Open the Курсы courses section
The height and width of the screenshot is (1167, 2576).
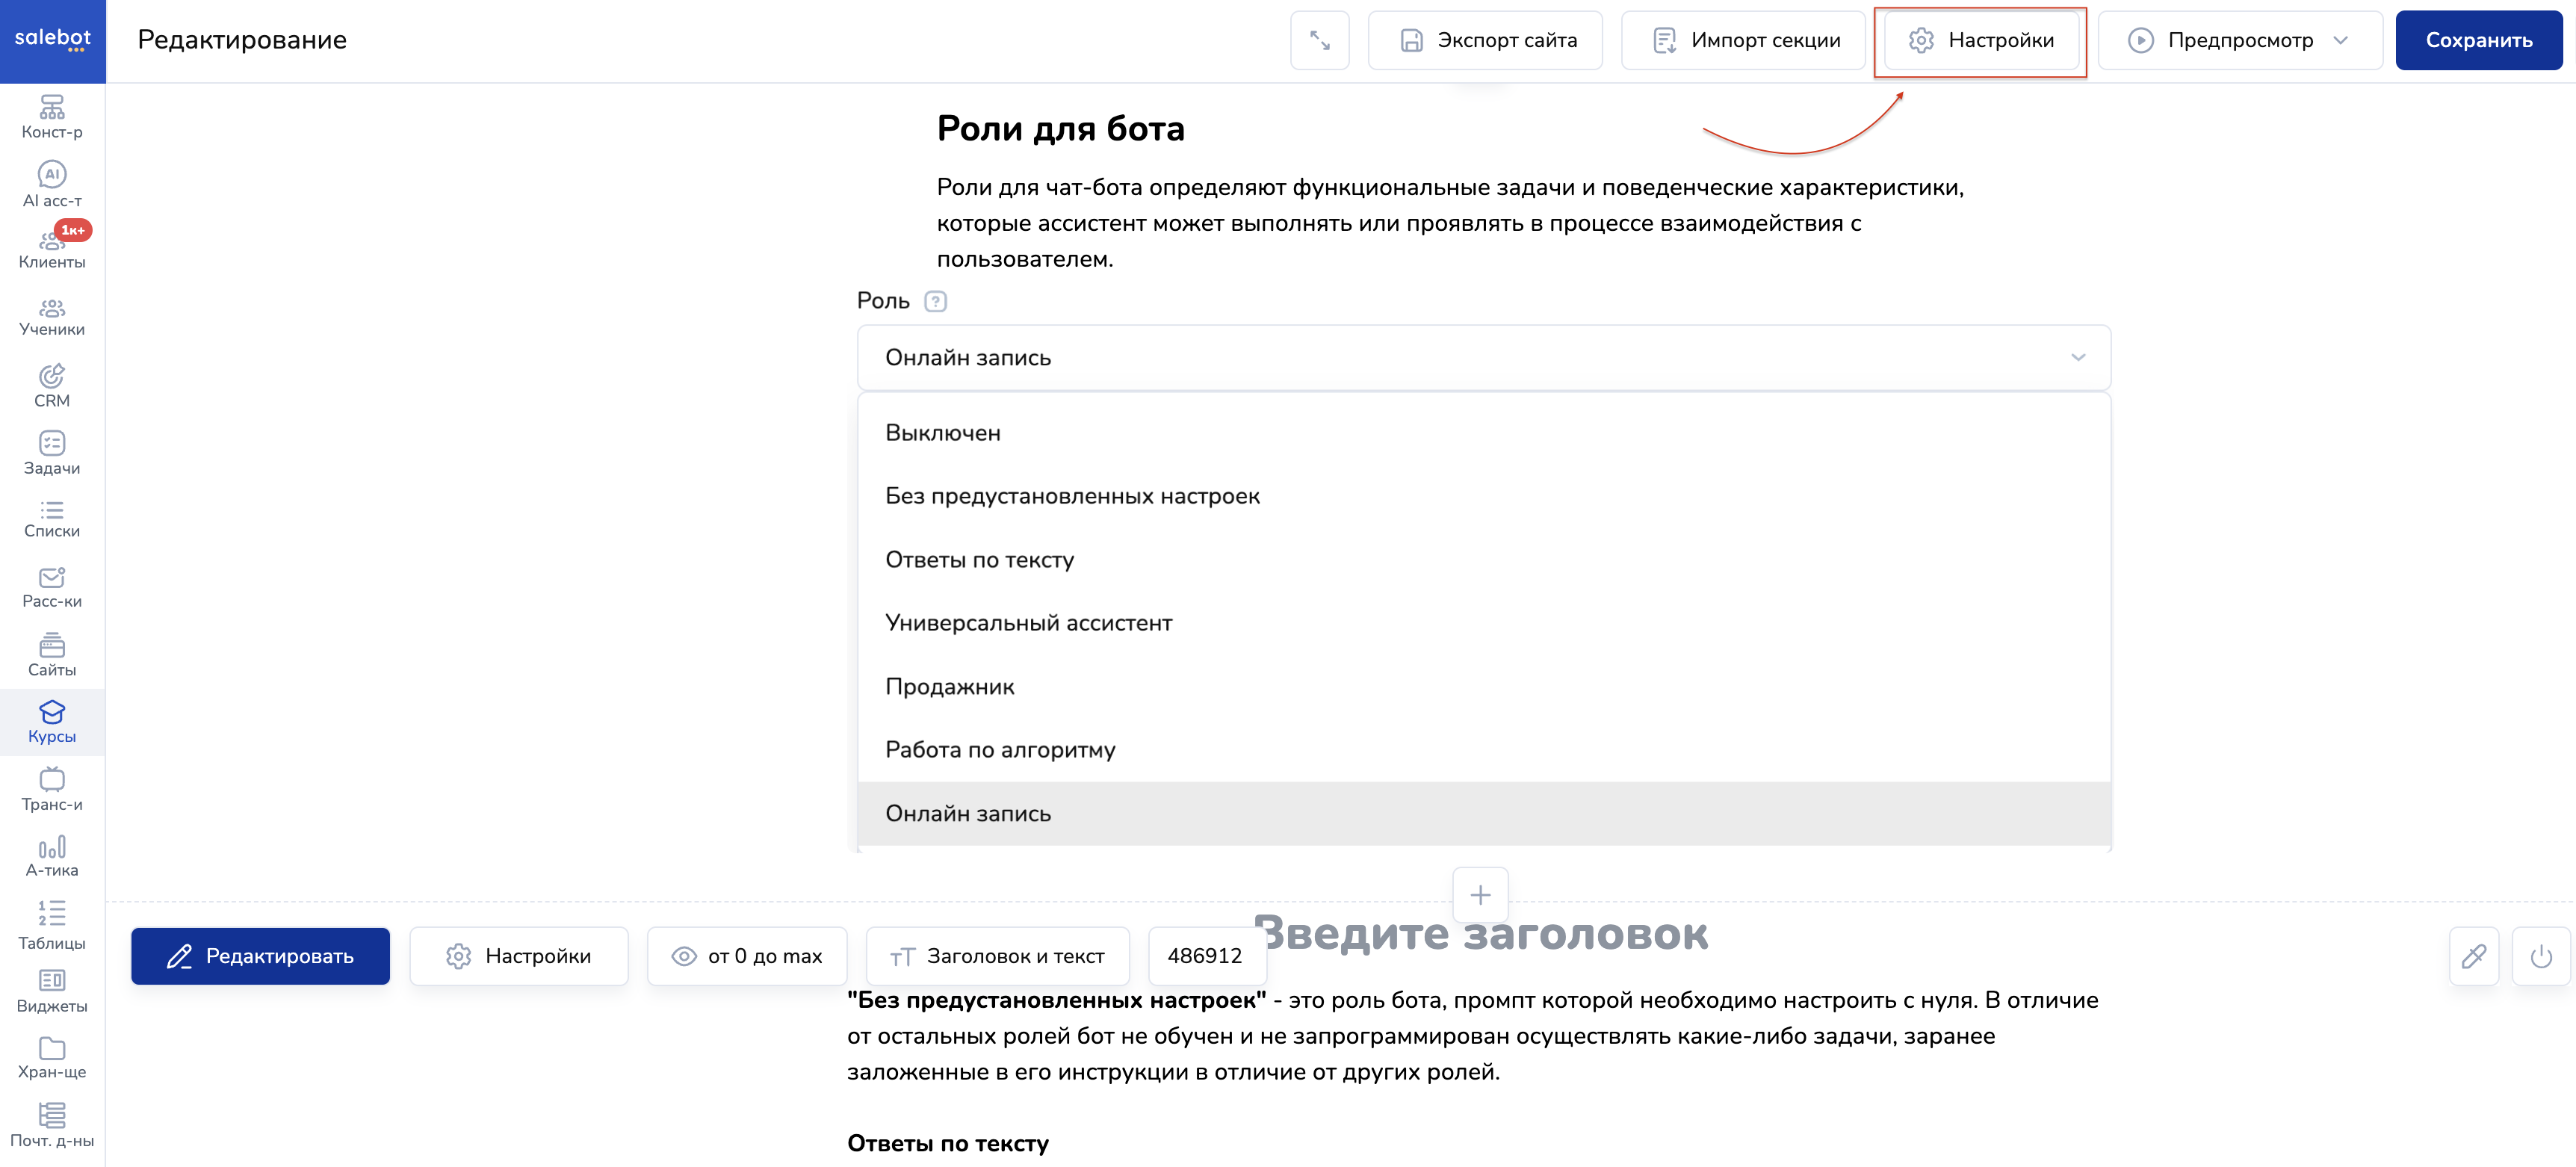(52, 722)
